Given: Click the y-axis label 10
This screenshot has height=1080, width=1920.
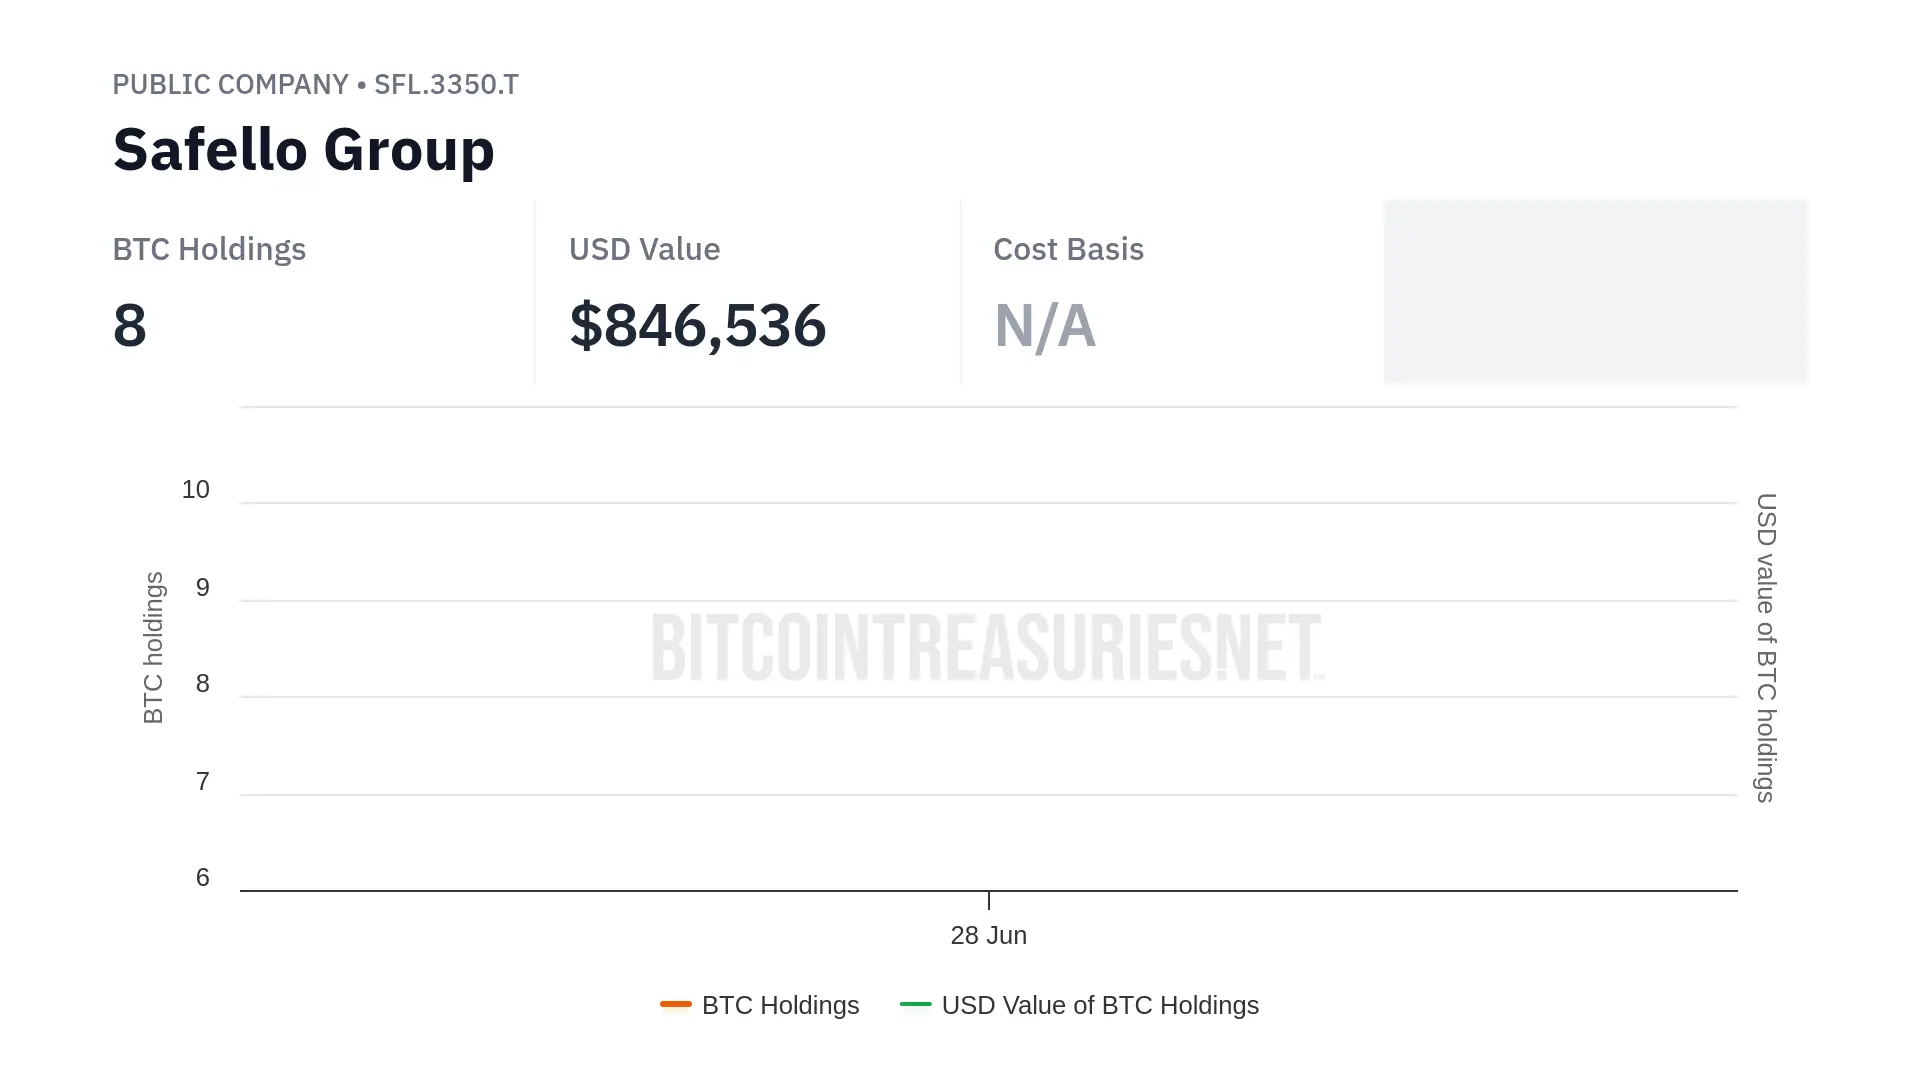Looking at the screenshot, I should (196, 490).
